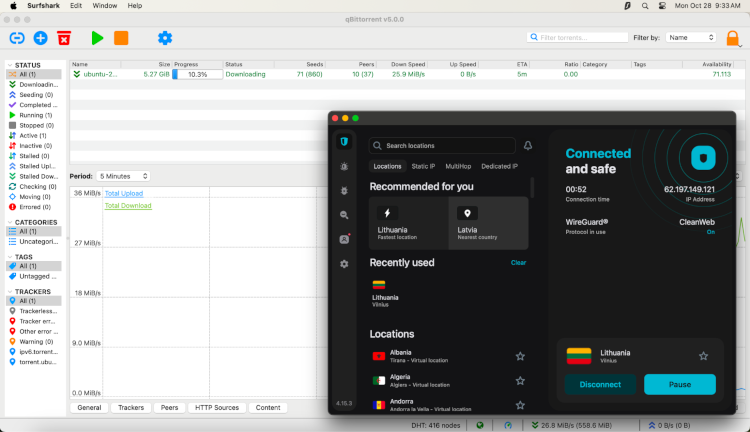Click the red Delete torrent icon
Screen dimensions: 750x432
tap(64, 38)
